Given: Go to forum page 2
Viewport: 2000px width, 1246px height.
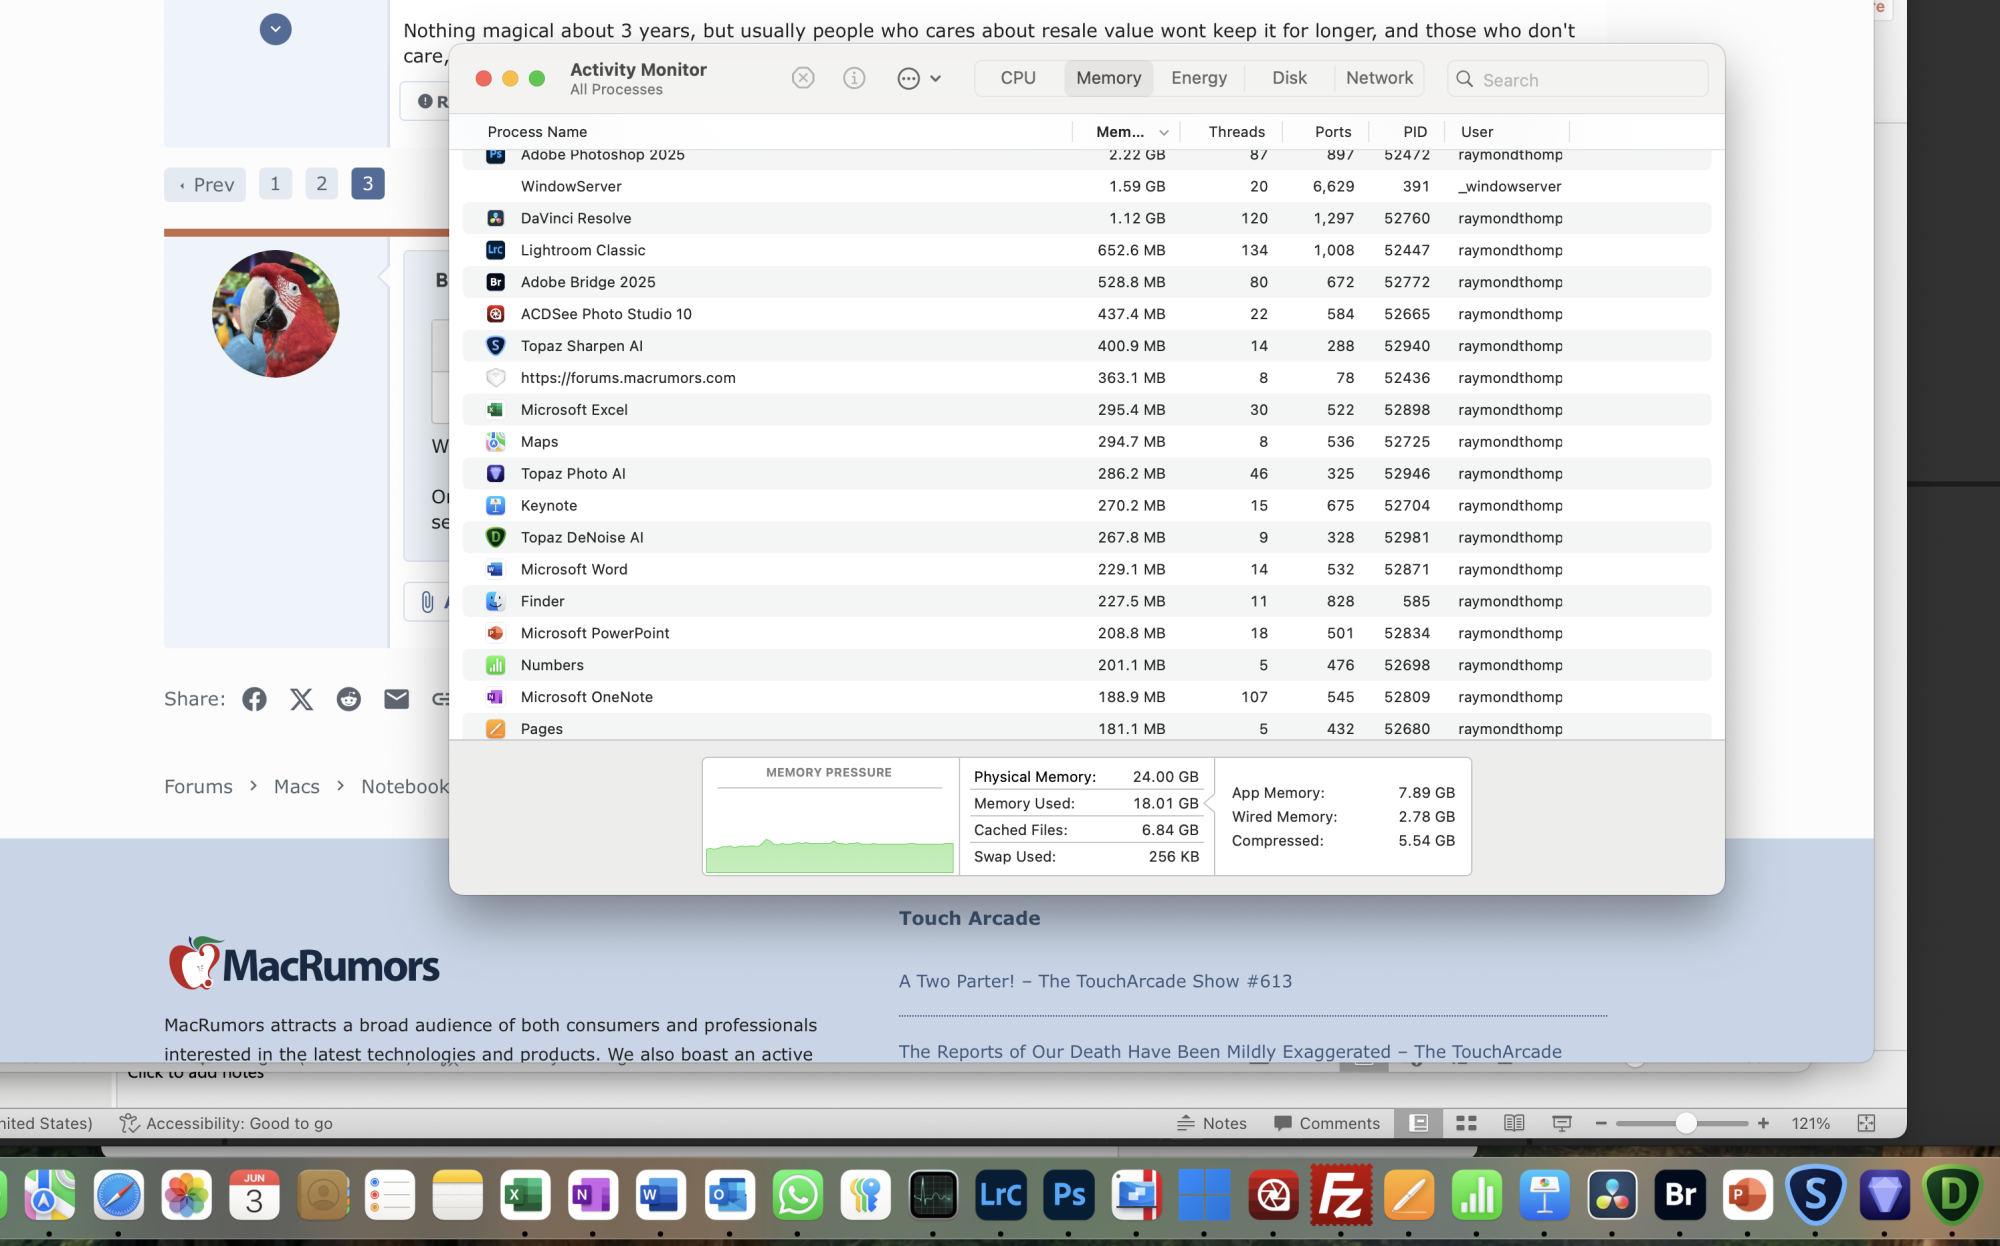Looking at the screenshot, I should (x=321, y=184).
